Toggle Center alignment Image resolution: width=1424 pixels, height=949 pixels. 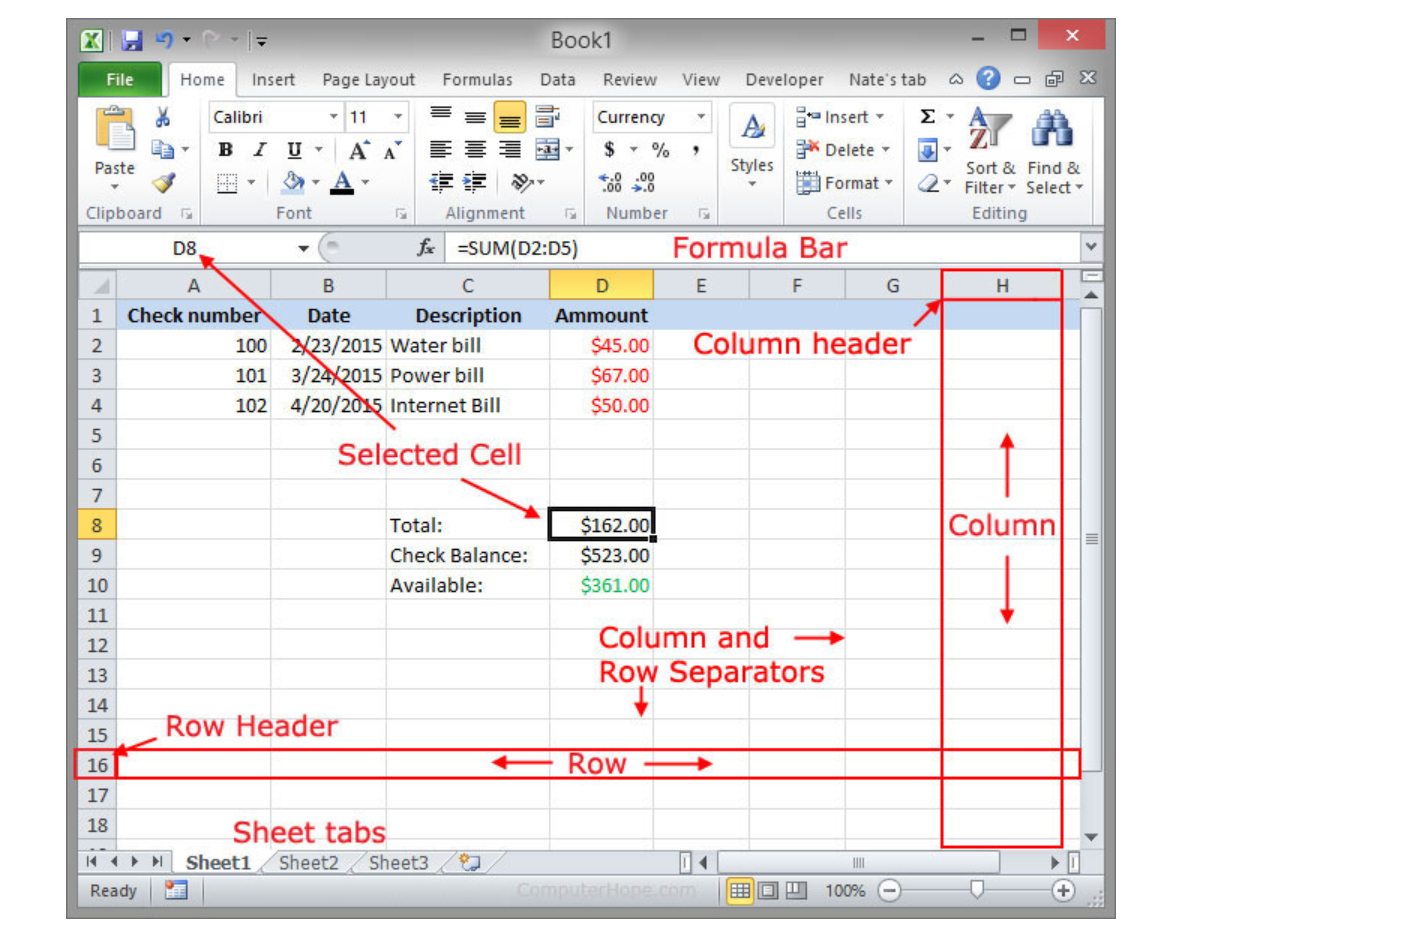click(x=473, y=150)
